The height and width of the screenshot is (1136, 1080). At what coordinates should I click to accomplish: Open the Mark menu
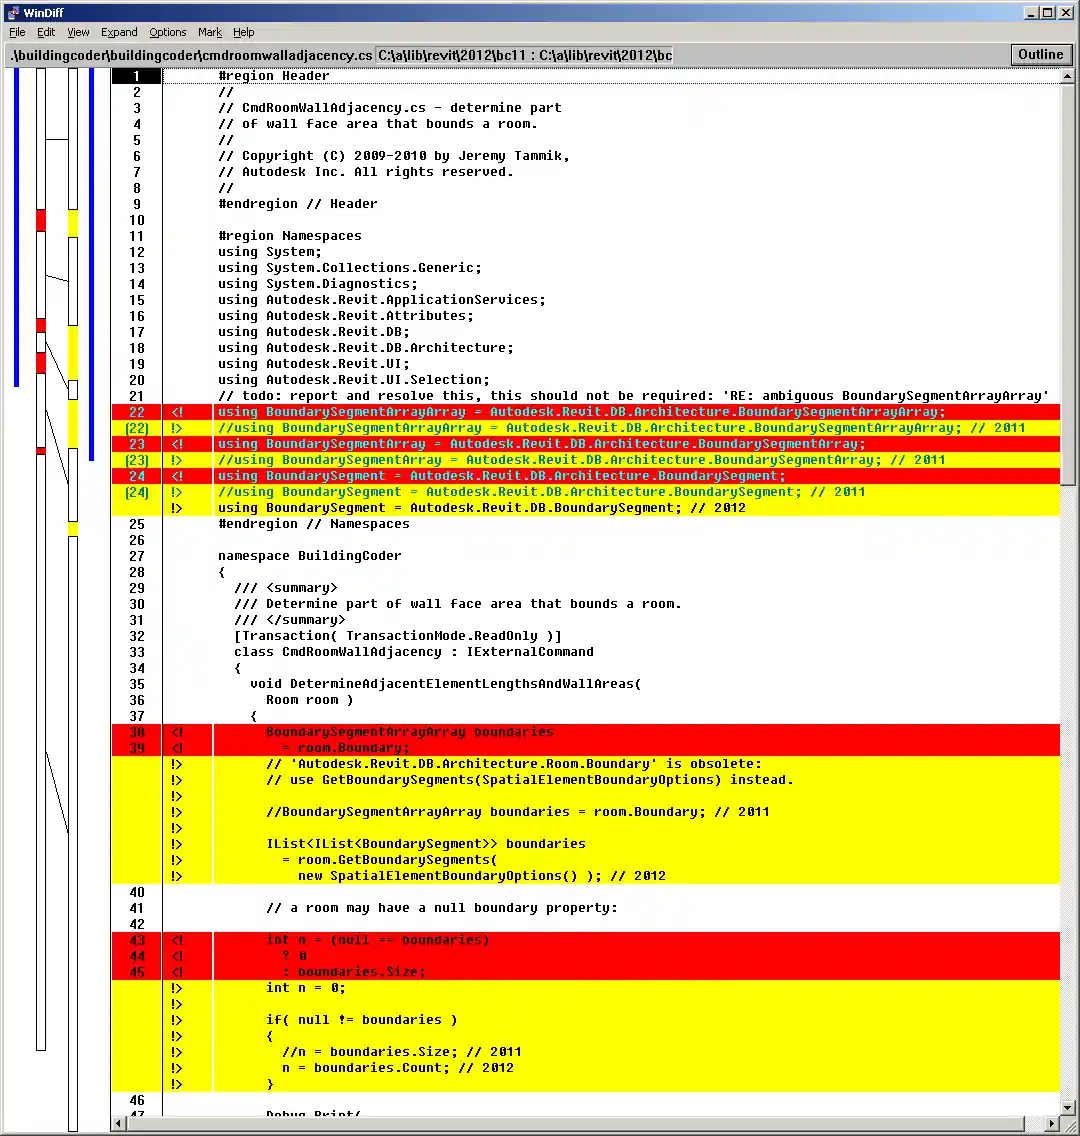[x=209, y=32]
